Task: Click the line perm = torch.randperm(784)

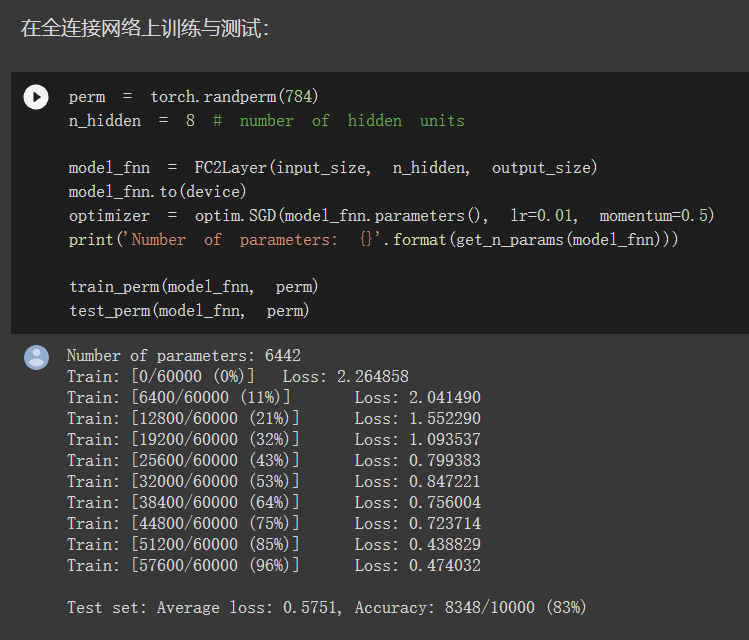Action: pos(193,97)
